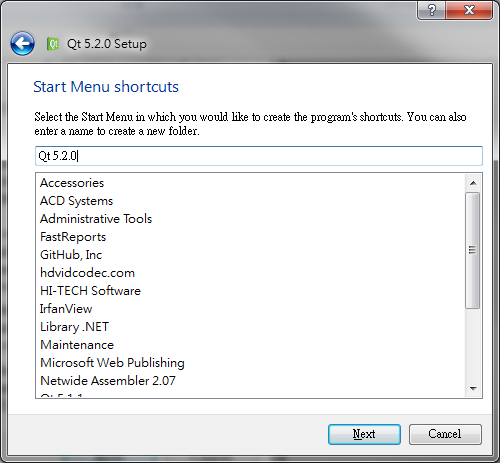This screenshot has width=500, height=463.
Task: Click the Qt logo icon in title
Action: pos(53,44)
